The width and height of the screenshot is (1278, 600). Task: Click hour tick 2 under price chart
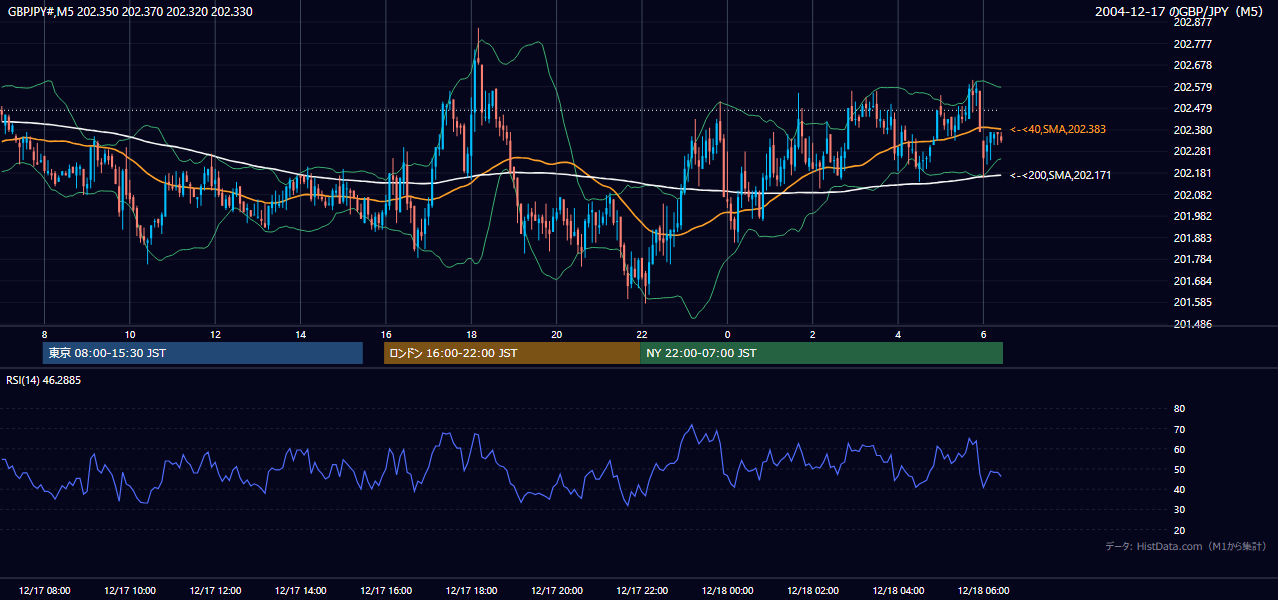[x=813, y=334]
